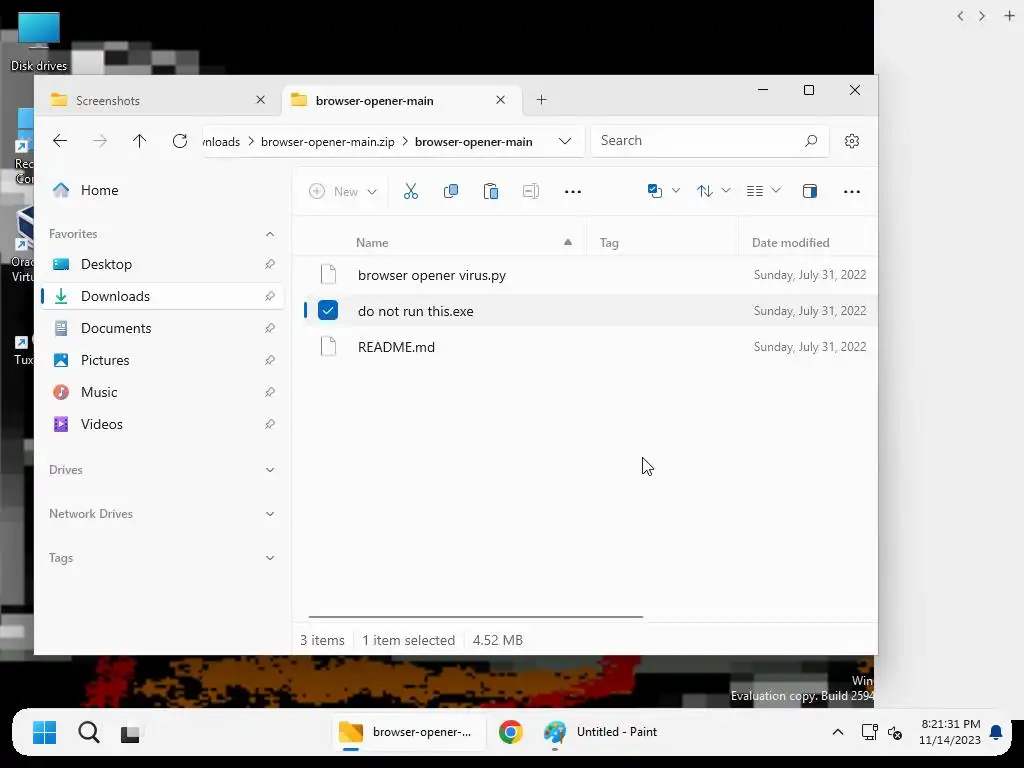
Task: Unpin Videos from Favorites
Action: (270, 424)
